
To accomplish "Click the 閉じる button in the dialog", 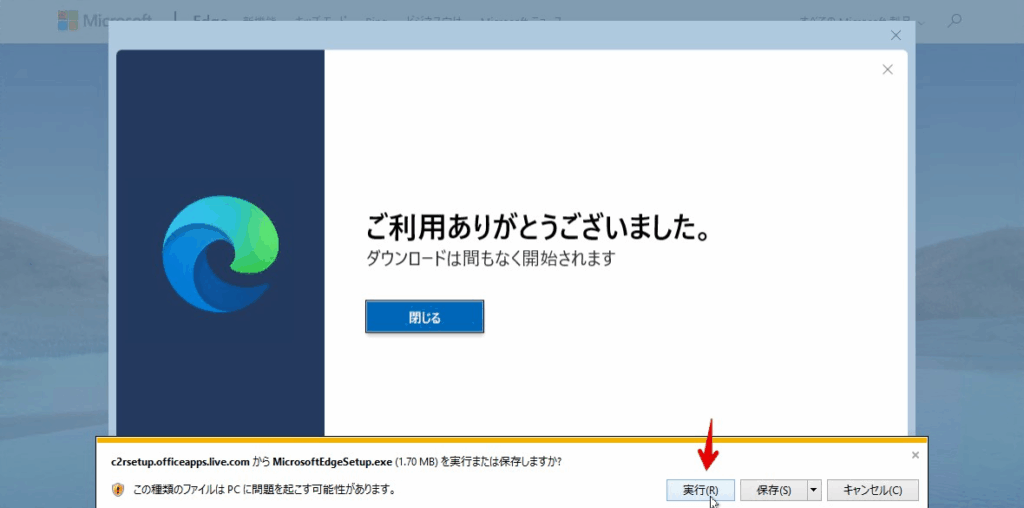I will [x=424, y=317].
